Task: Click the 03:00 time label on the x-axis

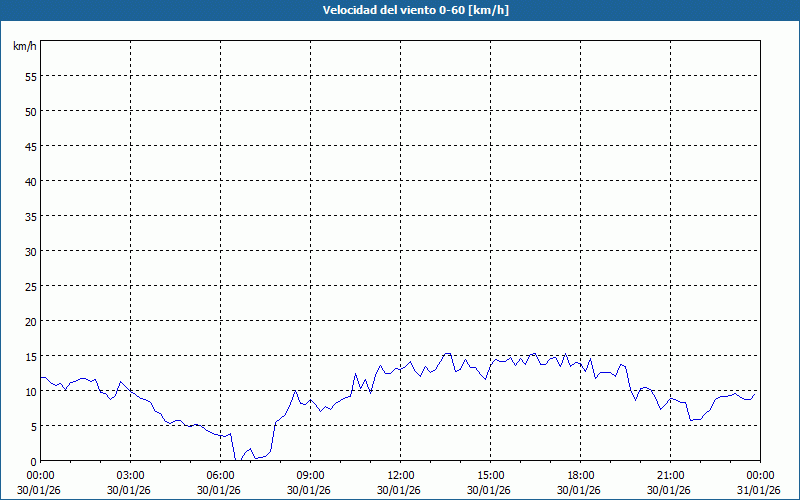Action: click(x=130, y=475)
